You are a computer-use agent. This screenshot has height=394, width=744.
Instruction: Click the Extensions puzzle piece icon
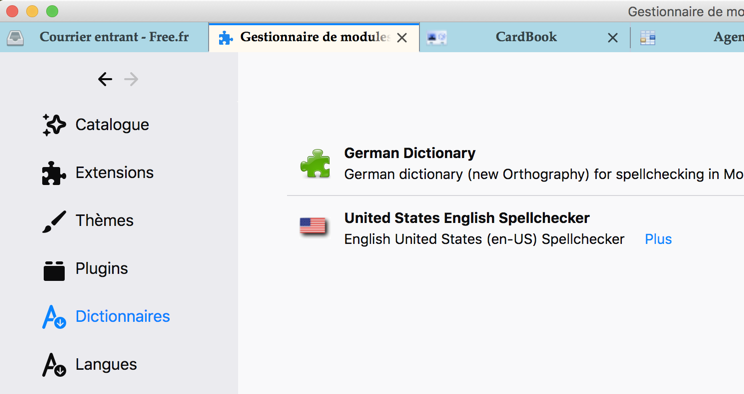pyautogui.click(x=54, y=173)
